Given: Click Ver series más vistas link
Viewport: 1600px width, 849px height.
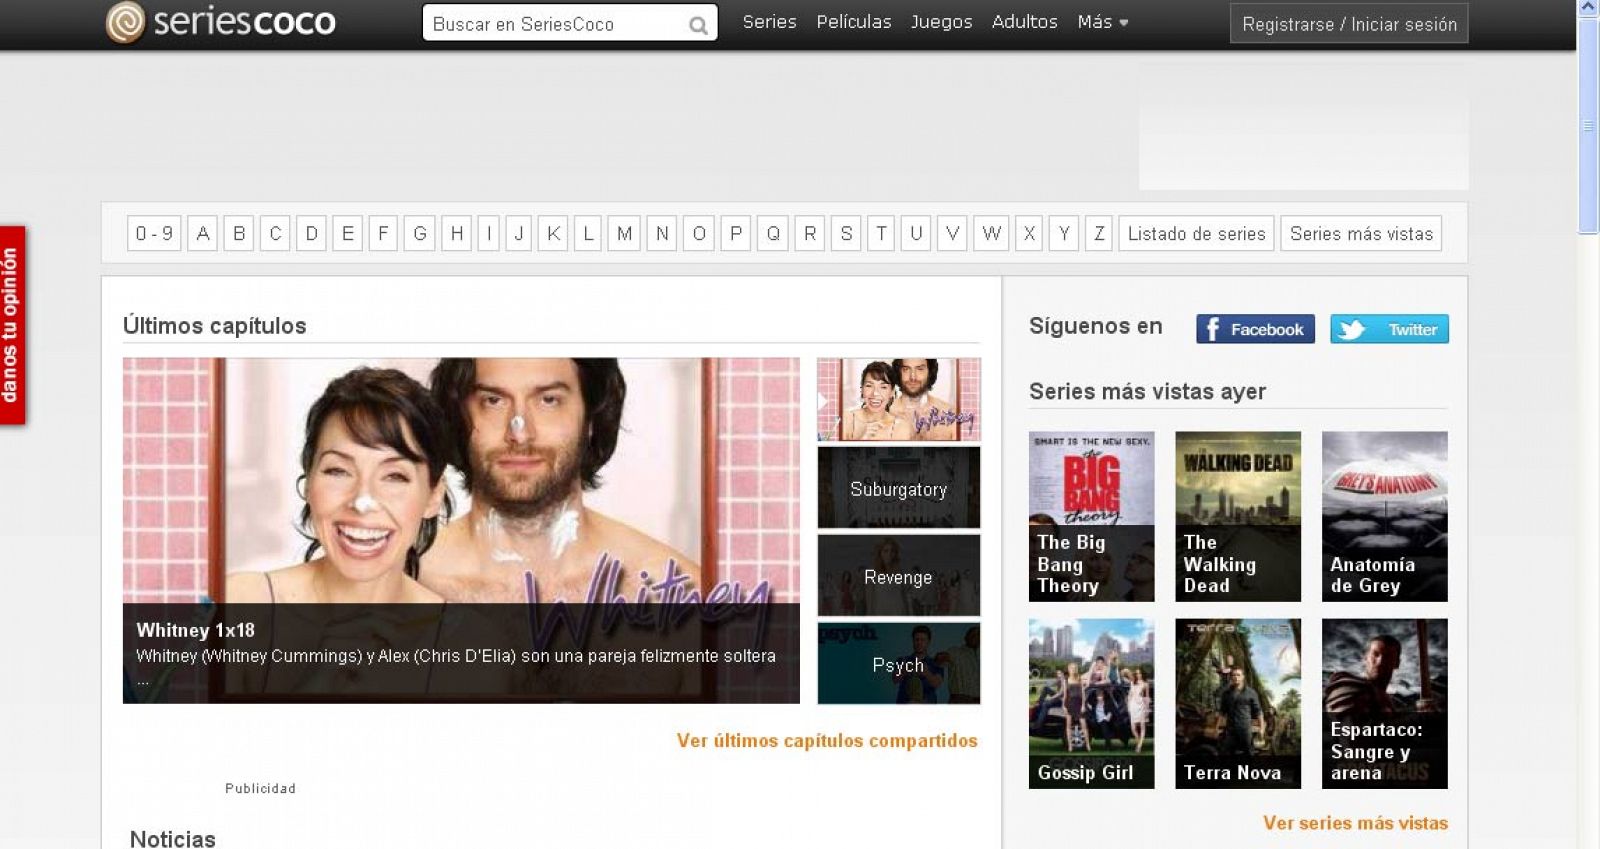Looking at the screenshot, I should coord(1355,823).
